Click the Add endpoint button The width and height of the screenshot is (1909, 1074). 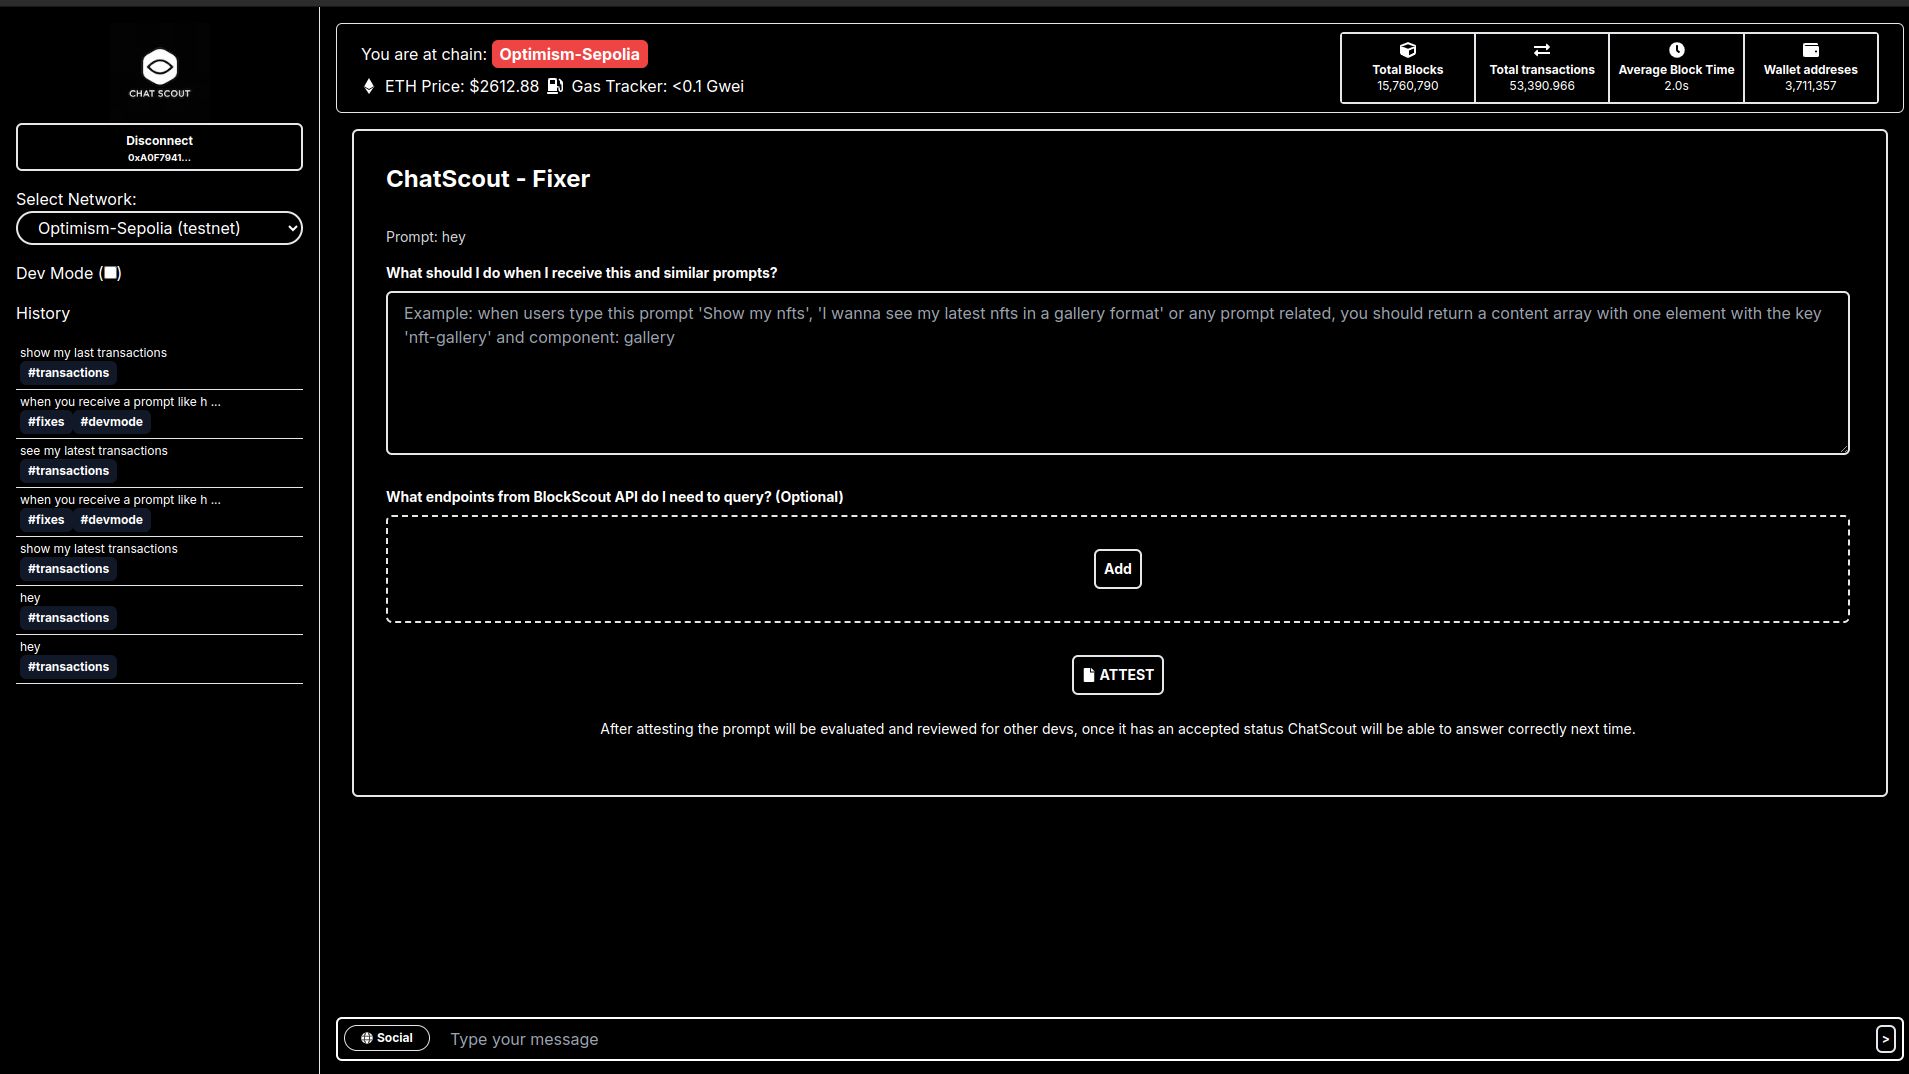click(x=1117, y=569)
